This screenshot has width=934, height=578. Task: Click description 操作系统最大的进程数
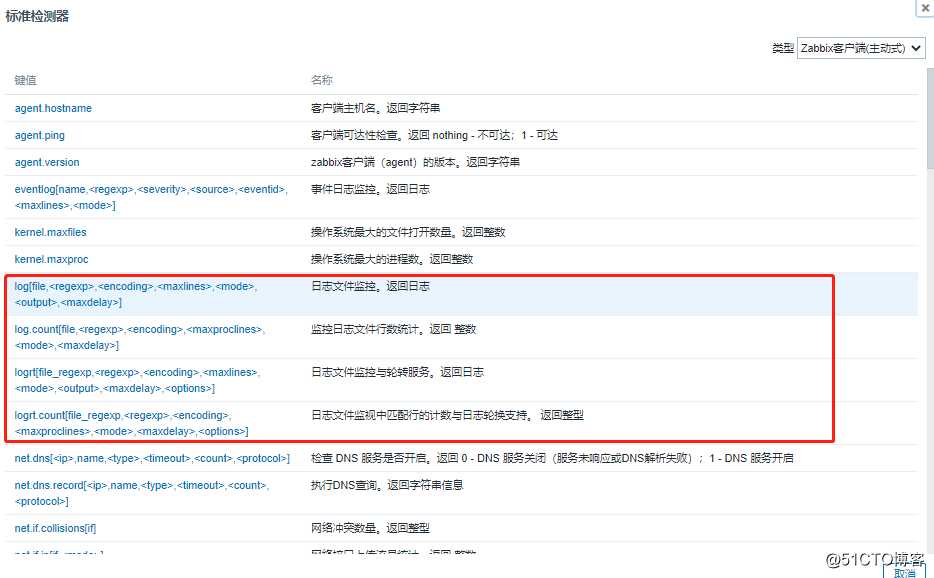click(x=392, y=259)
